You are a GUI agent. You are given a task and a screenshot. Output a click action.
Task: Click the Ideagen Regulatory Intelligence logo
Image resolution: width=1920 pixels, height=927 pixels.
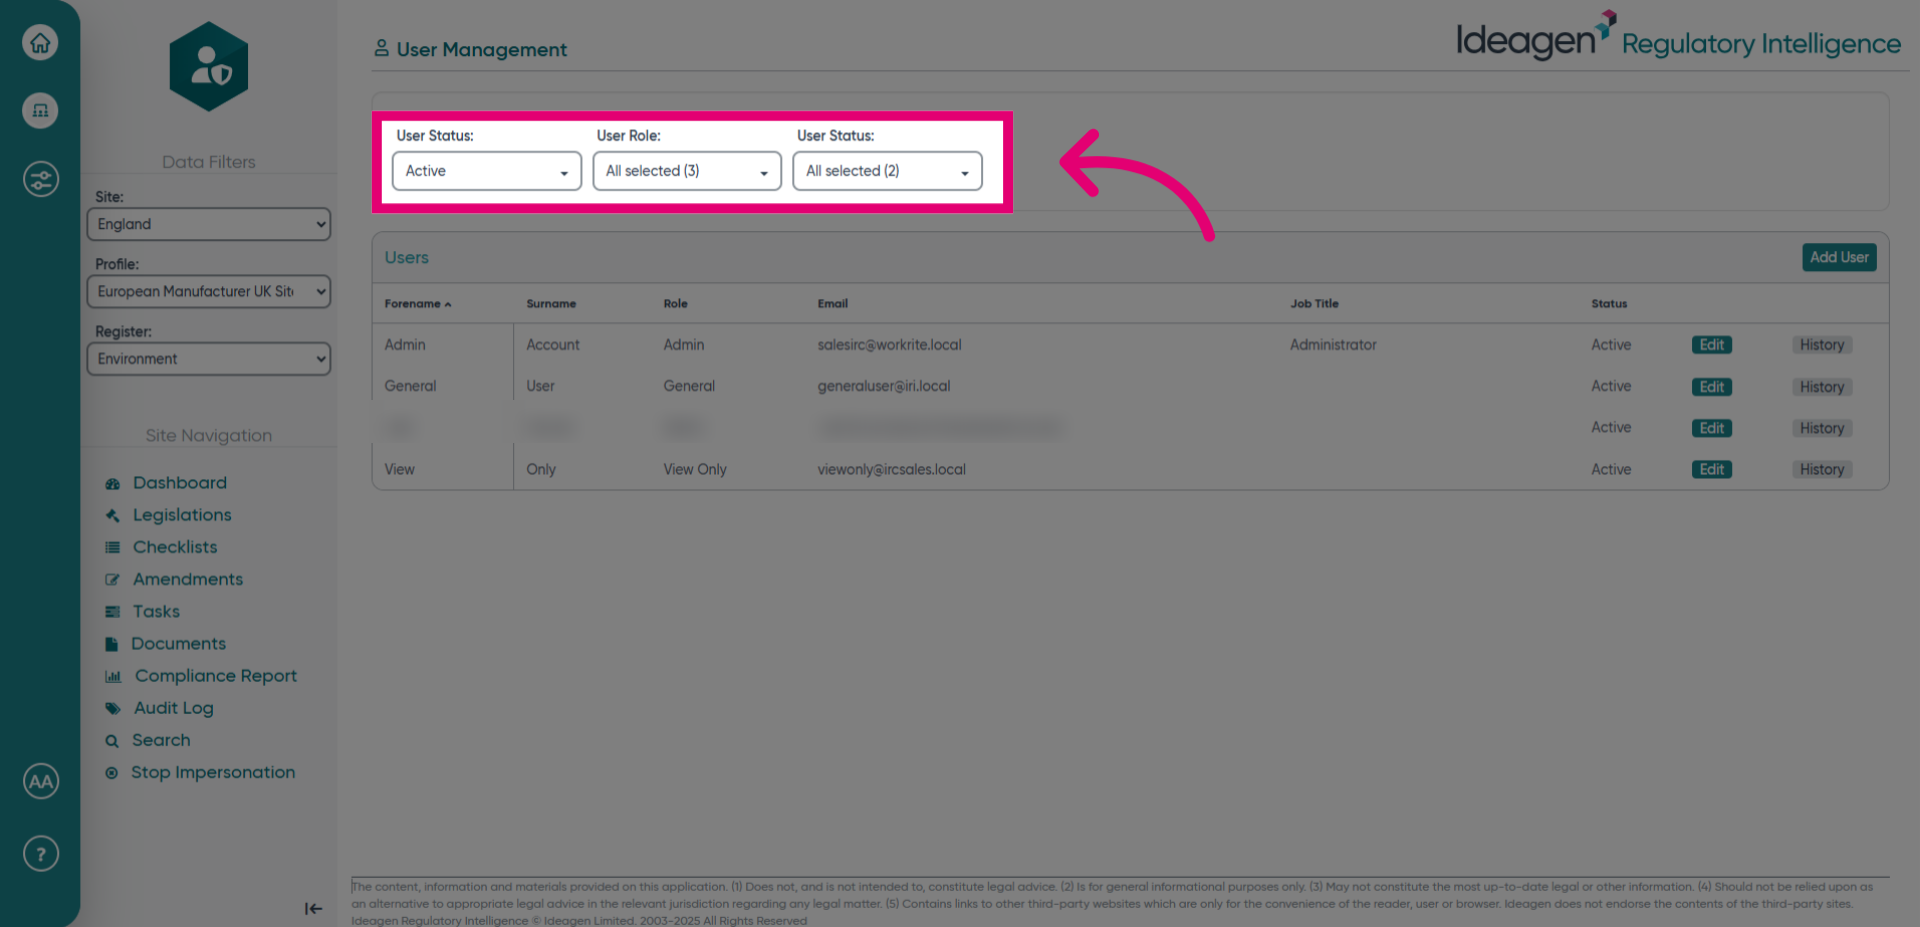pyautogui.click(x=1678, y=38)
